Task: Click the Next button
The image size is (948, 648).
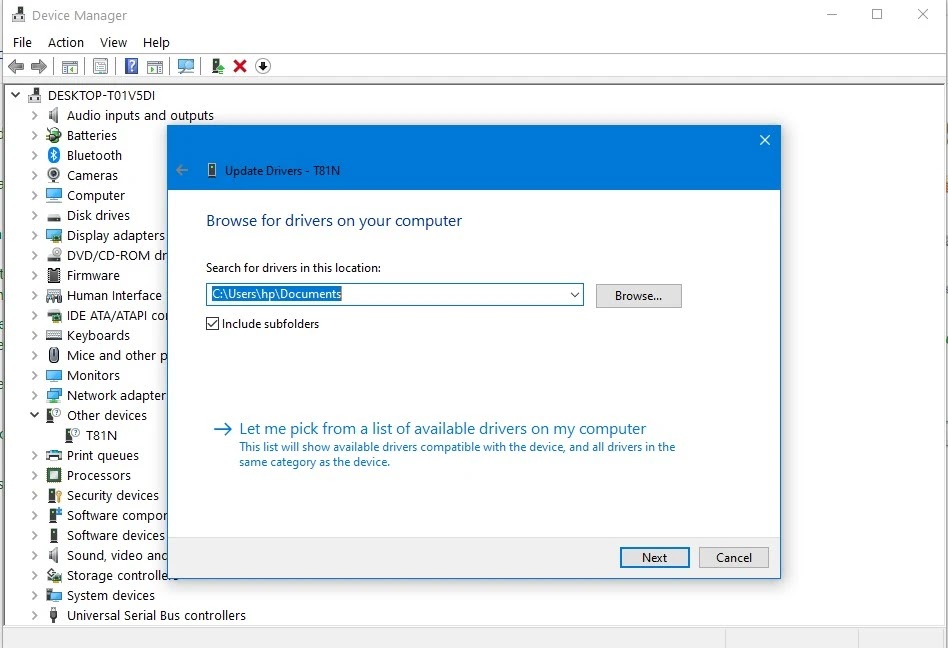Action: (655, 557)
